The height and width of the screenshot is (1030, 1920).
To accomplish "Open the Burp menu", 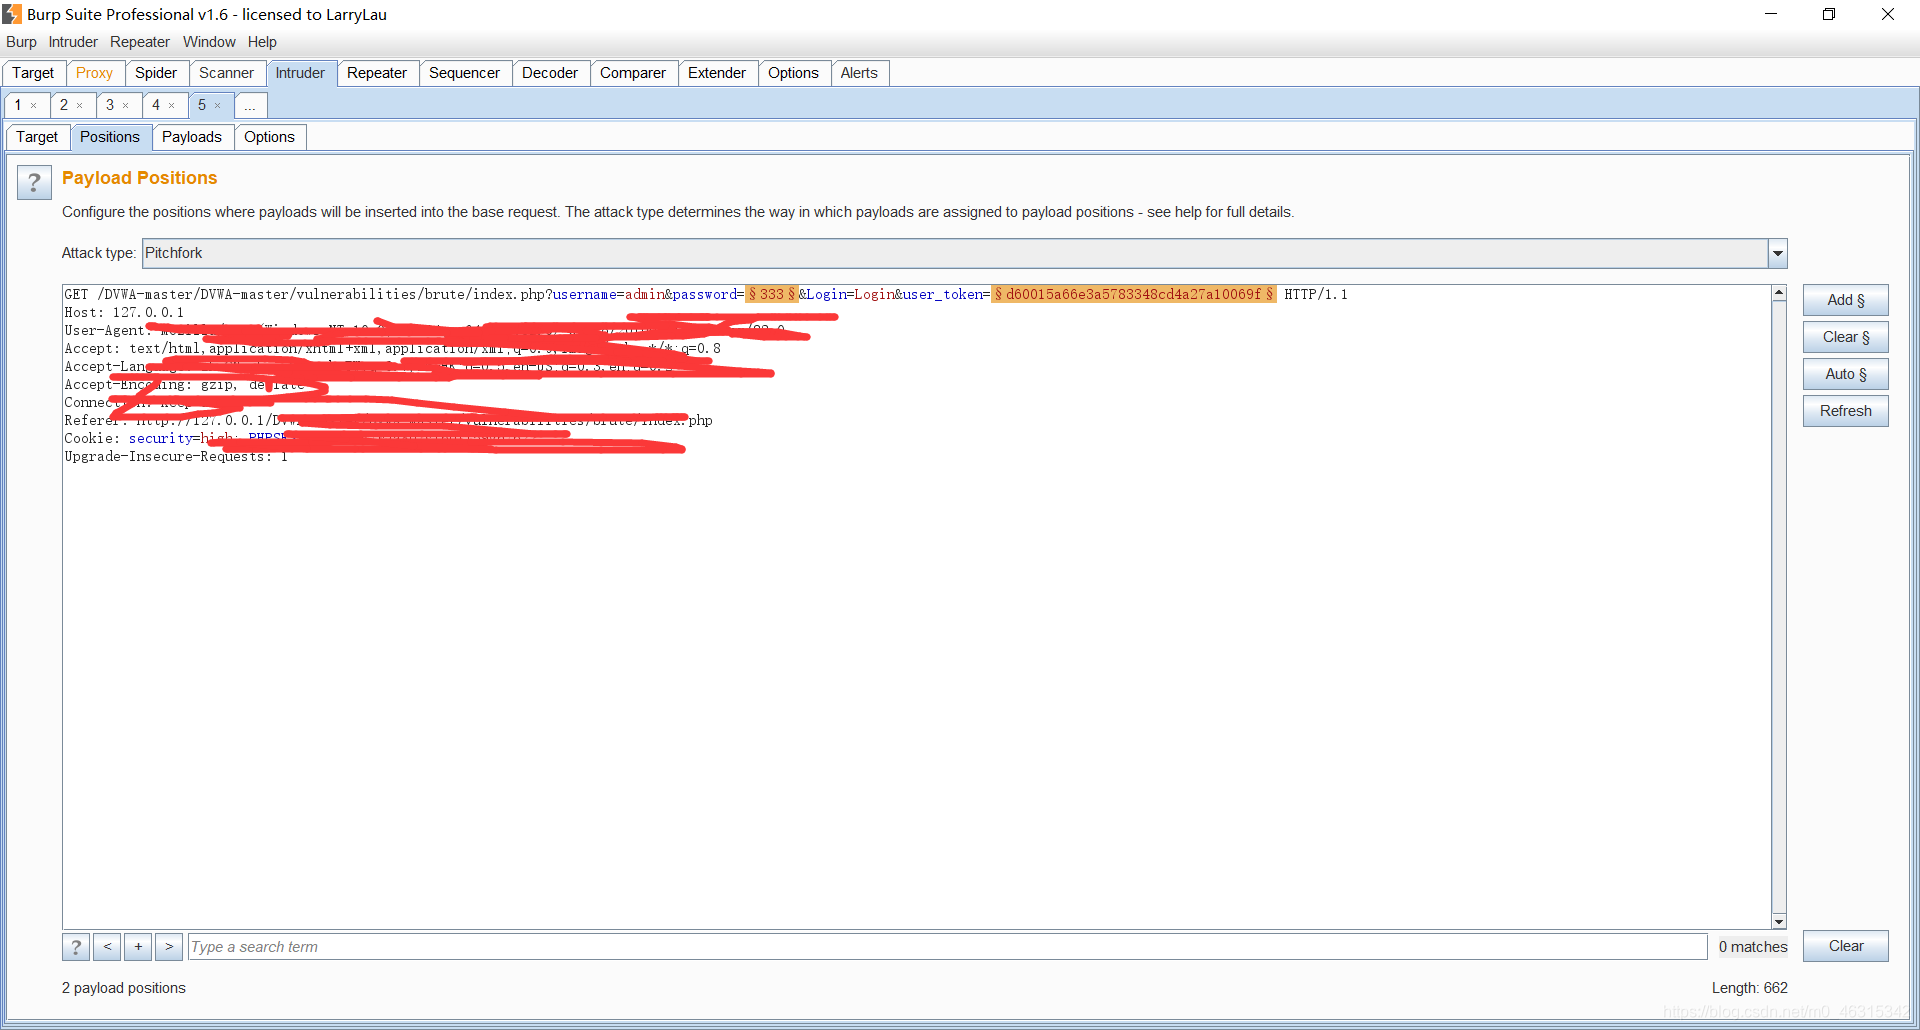I will pyautogui.click(x=21, y=42).
